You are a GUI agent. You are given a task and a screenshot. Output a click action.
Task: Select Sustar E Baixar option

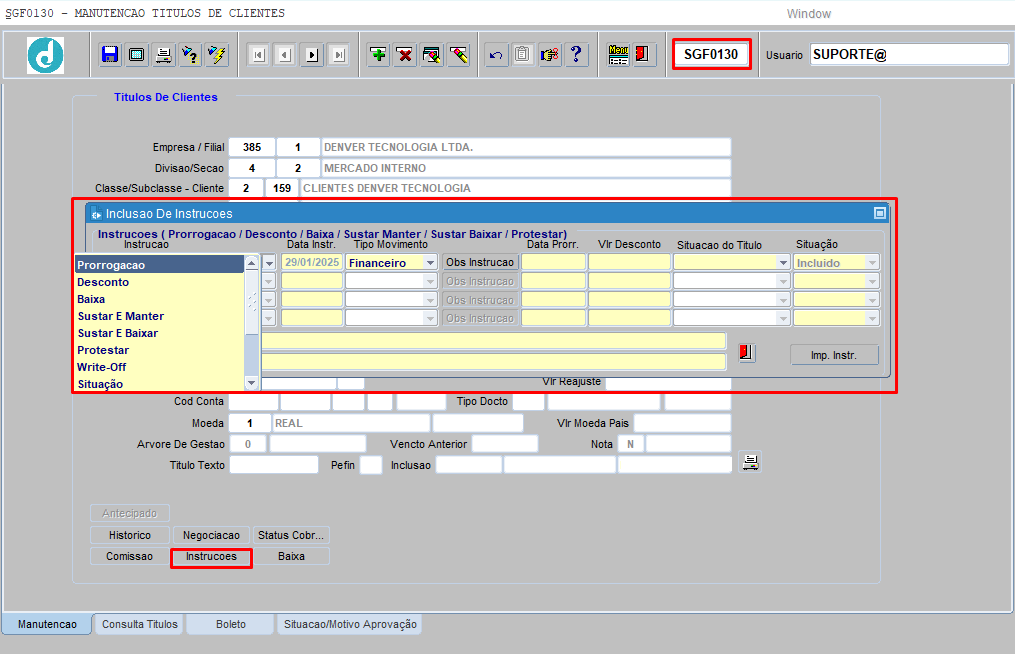pyautogui.click(x=159, y=333)
